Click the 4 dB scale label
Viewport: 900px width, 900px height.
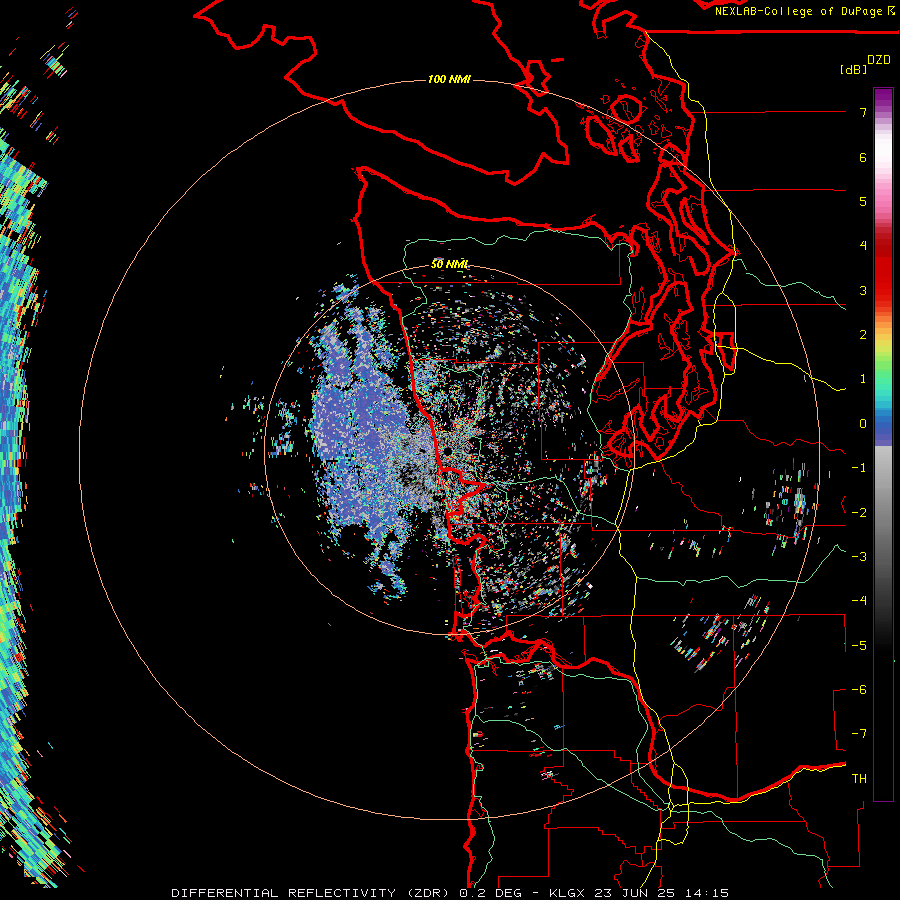coord(863,246)
